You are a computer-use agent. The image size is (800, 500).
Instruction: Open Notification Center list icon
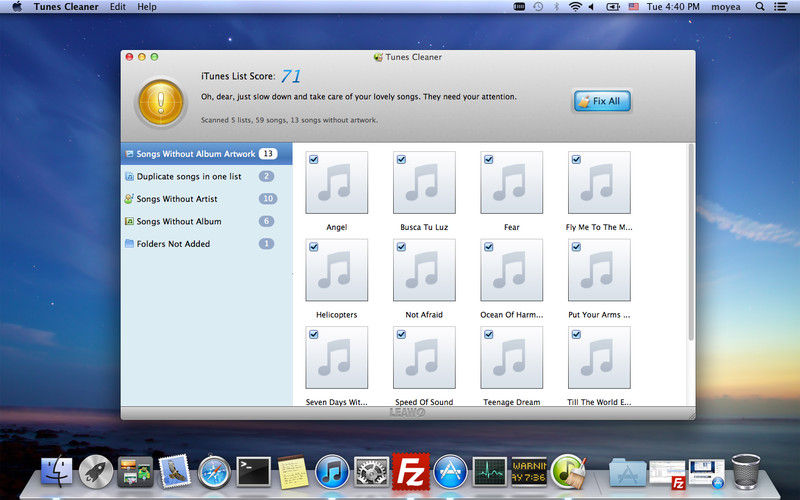coord(781,7)
